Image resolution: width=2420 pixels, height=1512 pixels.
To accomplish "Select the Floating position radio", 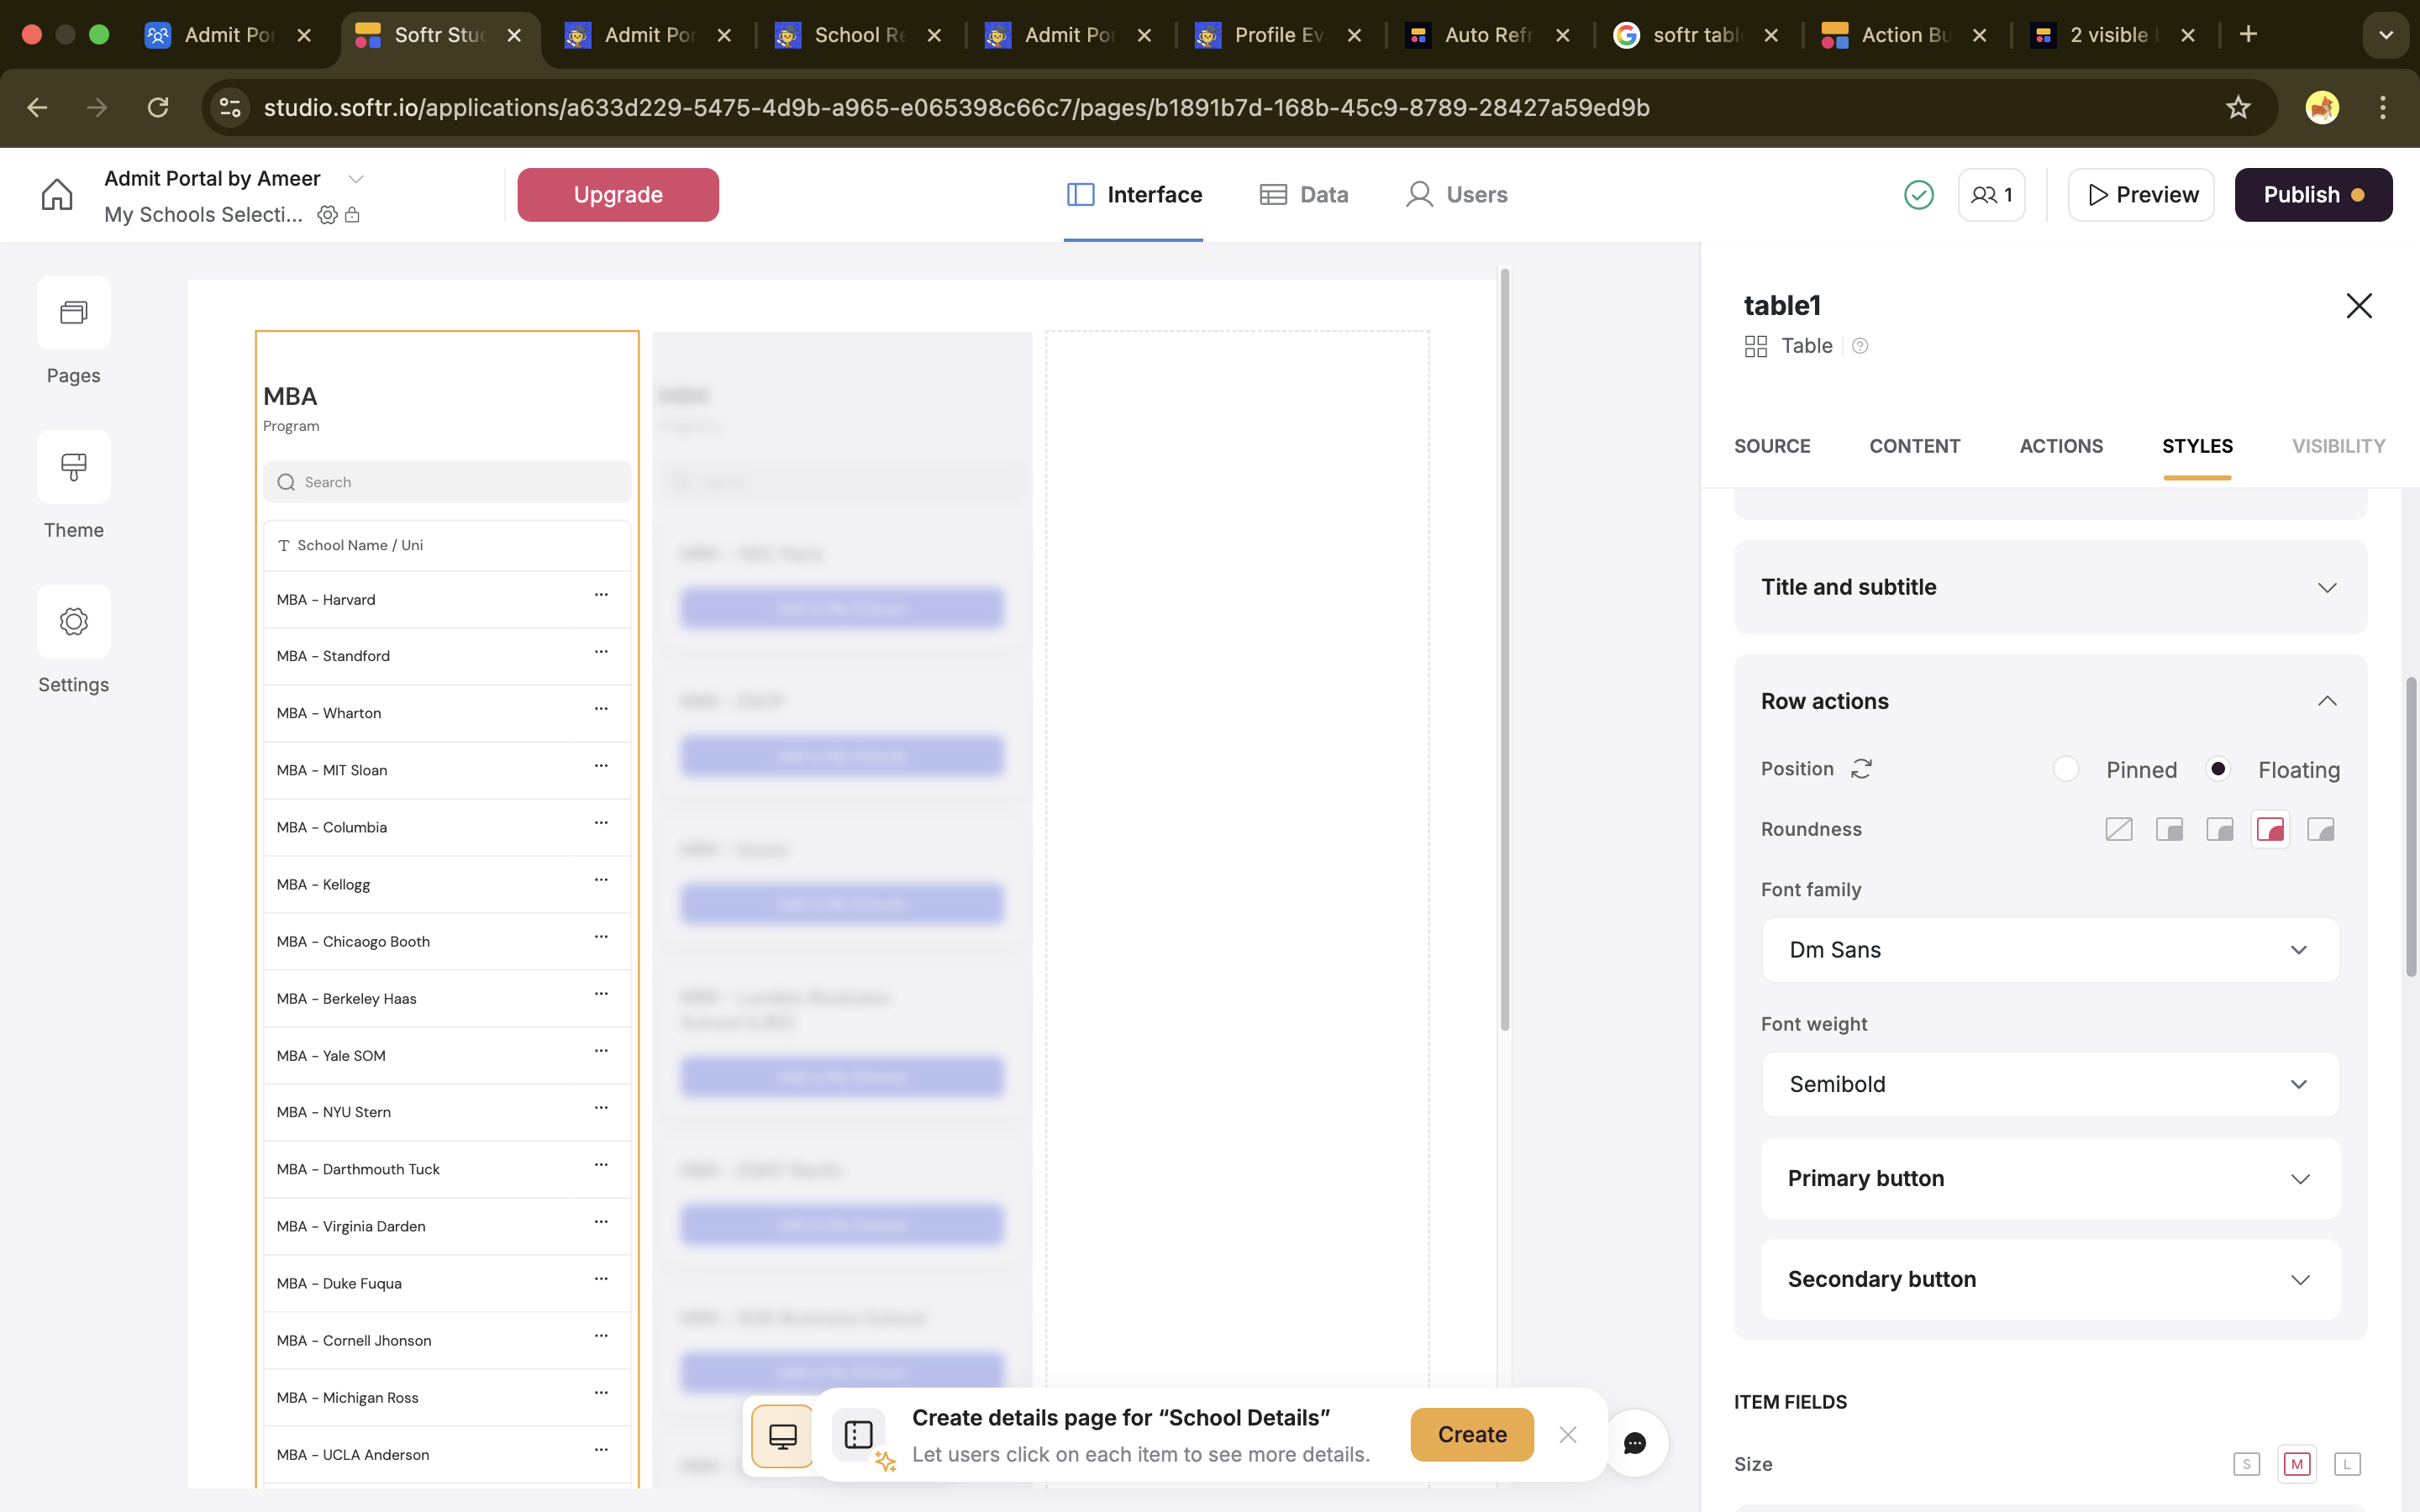I will [x=2218, y=769].
